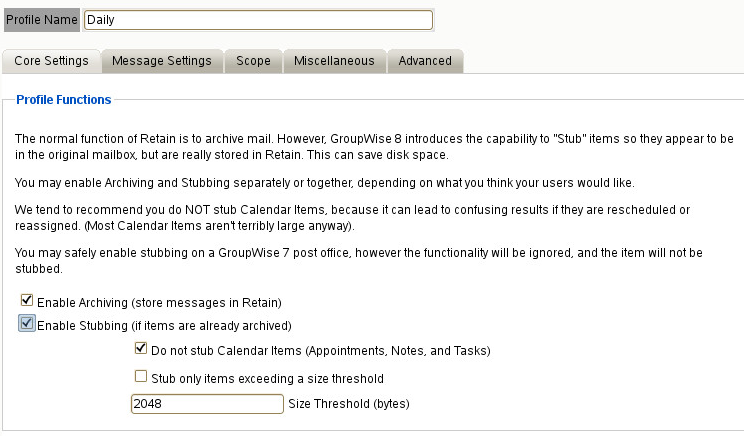The height and width of the screenshot is (436, 744).
Task: Click the Profile Name text field
Action: point(258,19)
